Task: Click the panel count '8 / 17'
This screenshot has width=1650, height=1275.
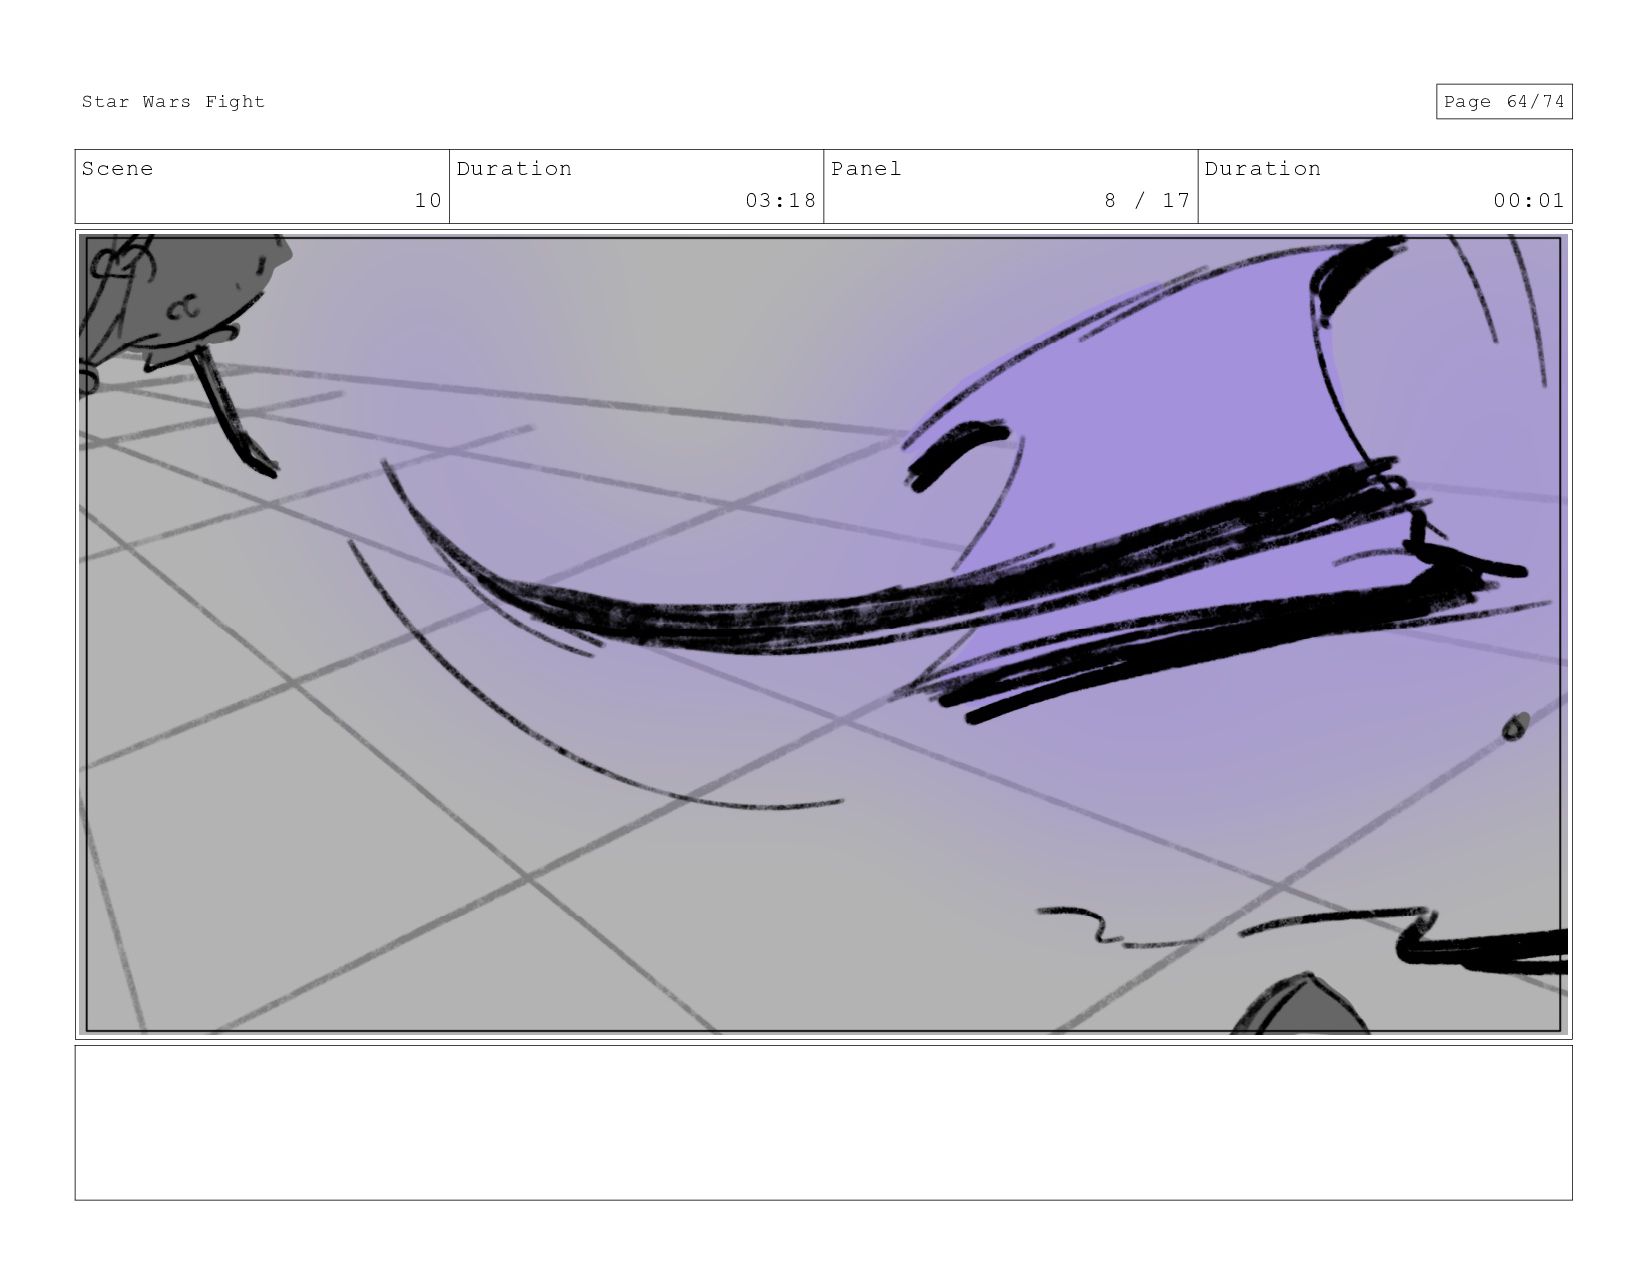Action: (1147, 200)
